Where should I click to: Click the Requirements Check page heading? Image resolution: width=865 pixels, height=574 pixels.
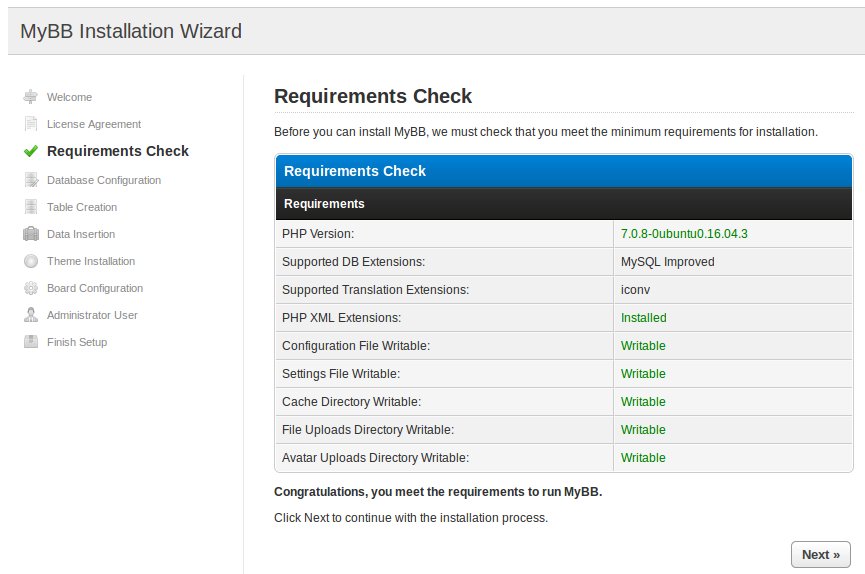click(373, 96)
